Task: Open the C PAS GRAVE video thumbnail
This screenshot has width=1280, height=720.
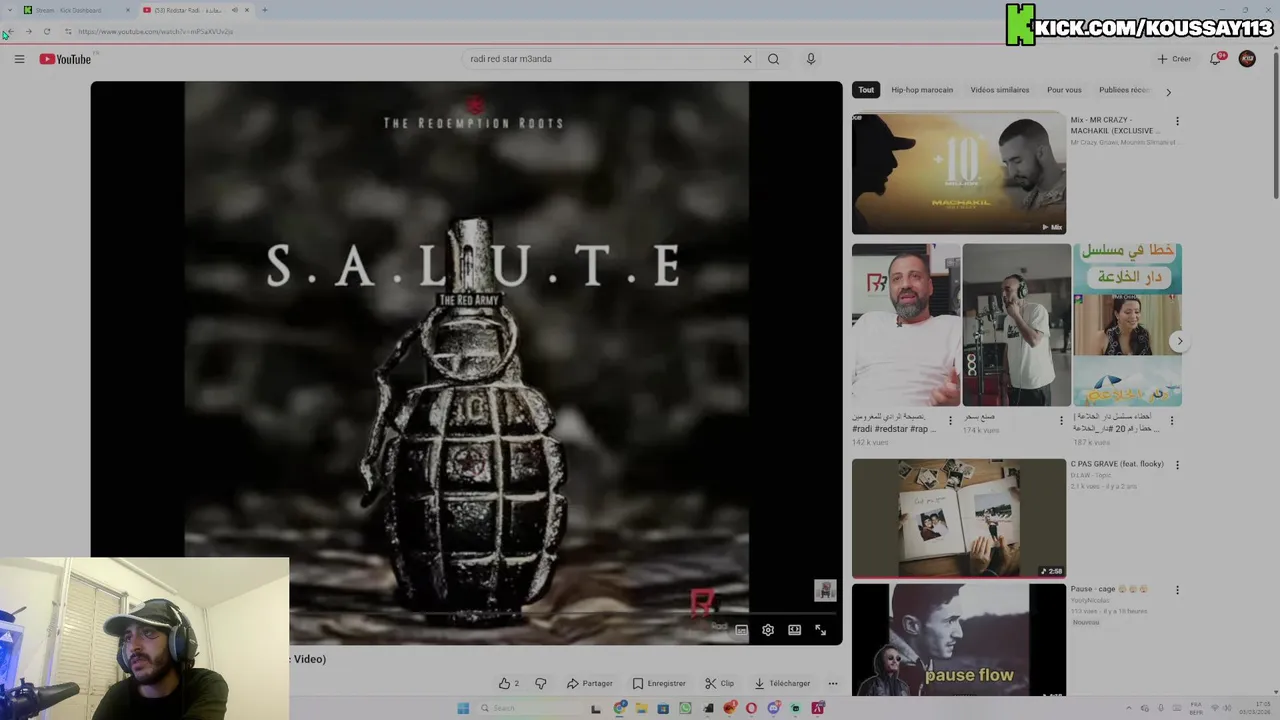Action: [959, 518]
